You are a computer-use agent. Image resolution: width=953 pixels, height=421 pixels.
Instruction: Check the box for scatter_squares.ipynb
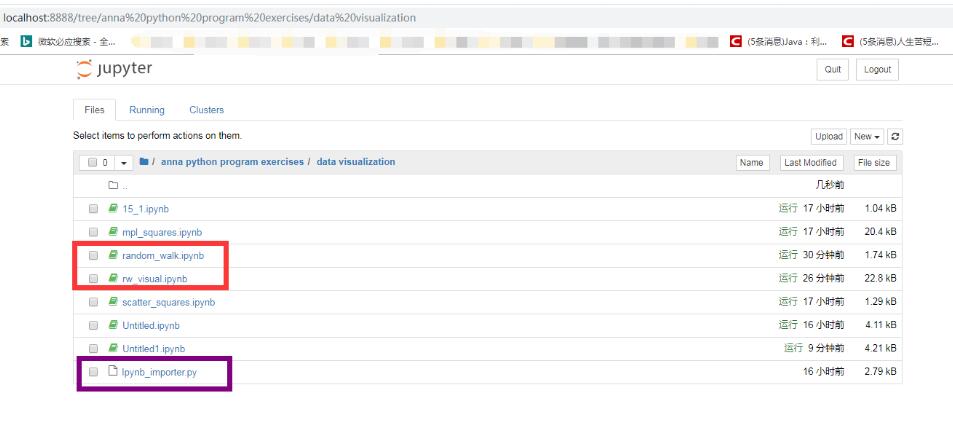(x=93, y=302)
